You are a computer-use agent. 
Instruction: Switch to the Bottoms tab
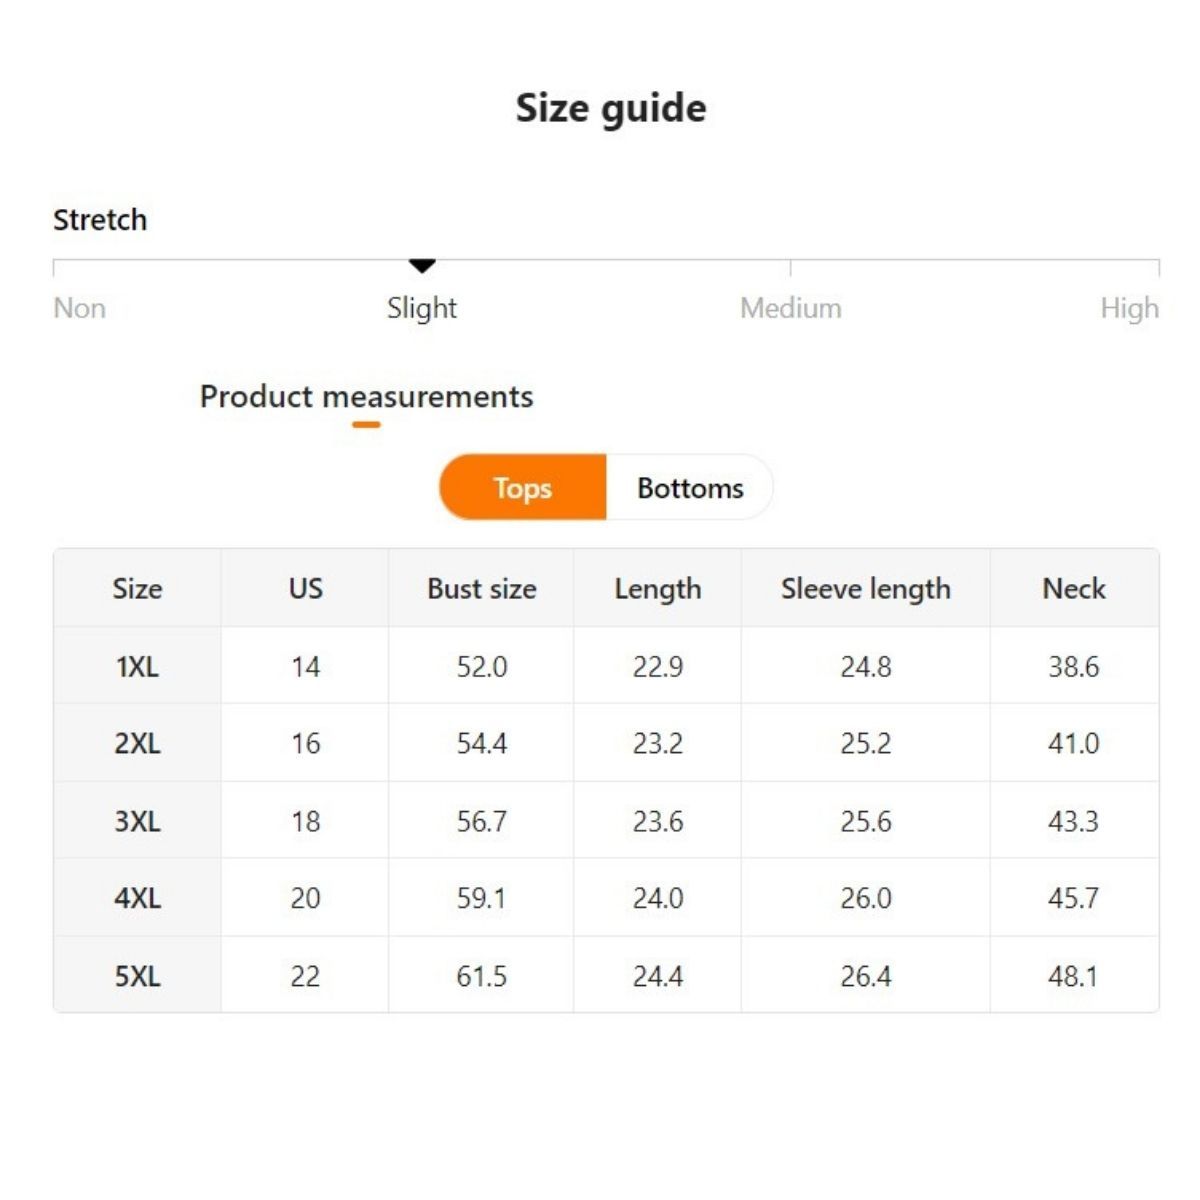coord(690,488)
